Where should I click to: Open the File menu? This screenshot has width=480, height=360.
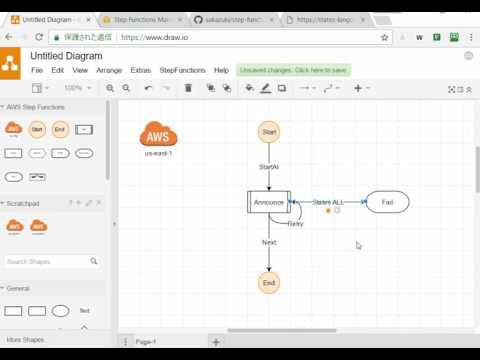pyautogui.click(x=37, y=70)
